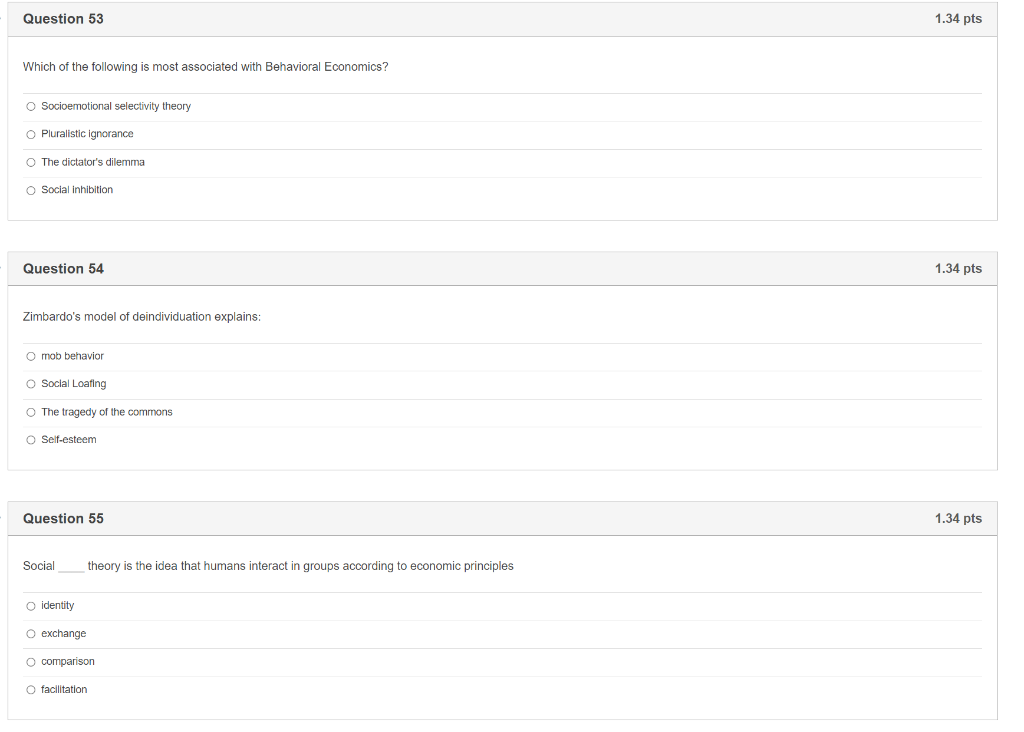1024x732 pixels.
Task: Mark the Self-esteem radio option
Action: 31,440
